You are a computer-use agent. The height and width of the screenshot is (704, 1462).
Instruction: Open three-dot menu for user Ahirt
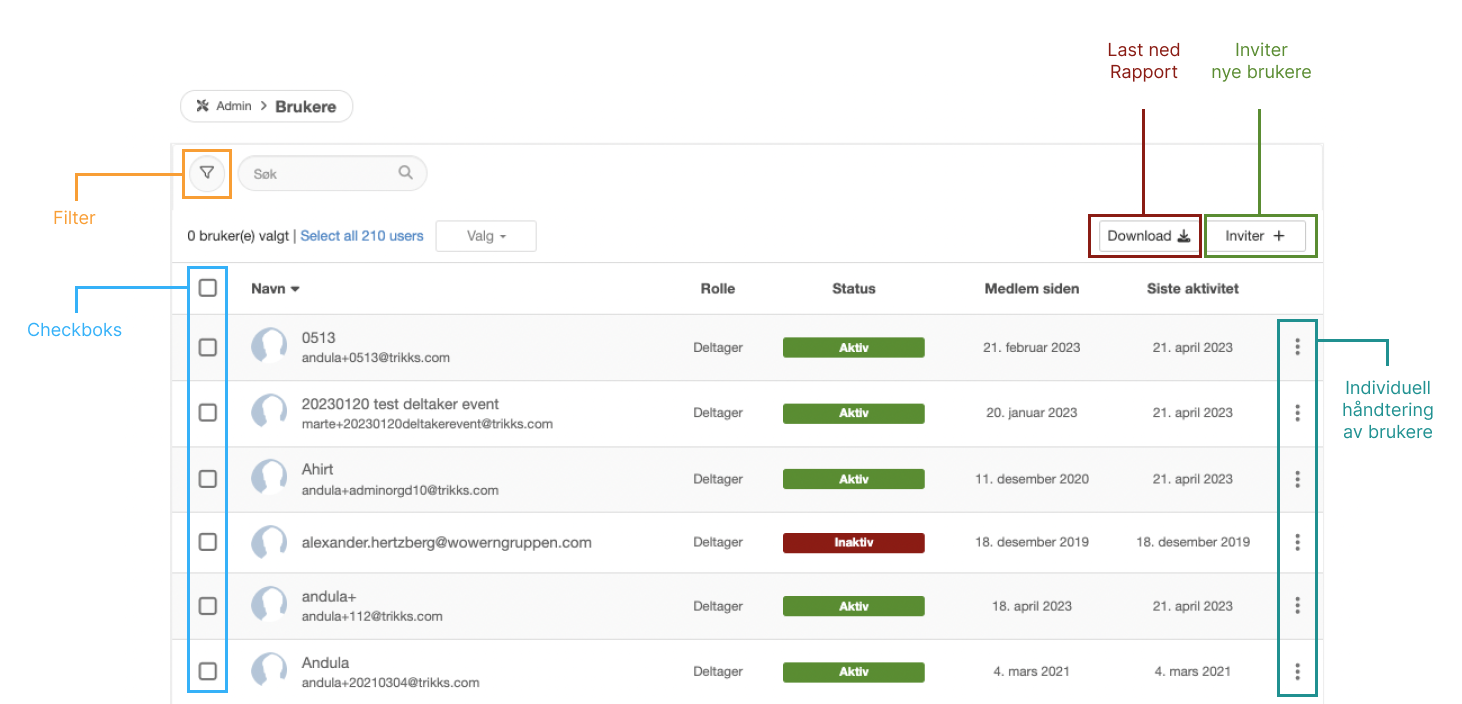pos(1297,479)
